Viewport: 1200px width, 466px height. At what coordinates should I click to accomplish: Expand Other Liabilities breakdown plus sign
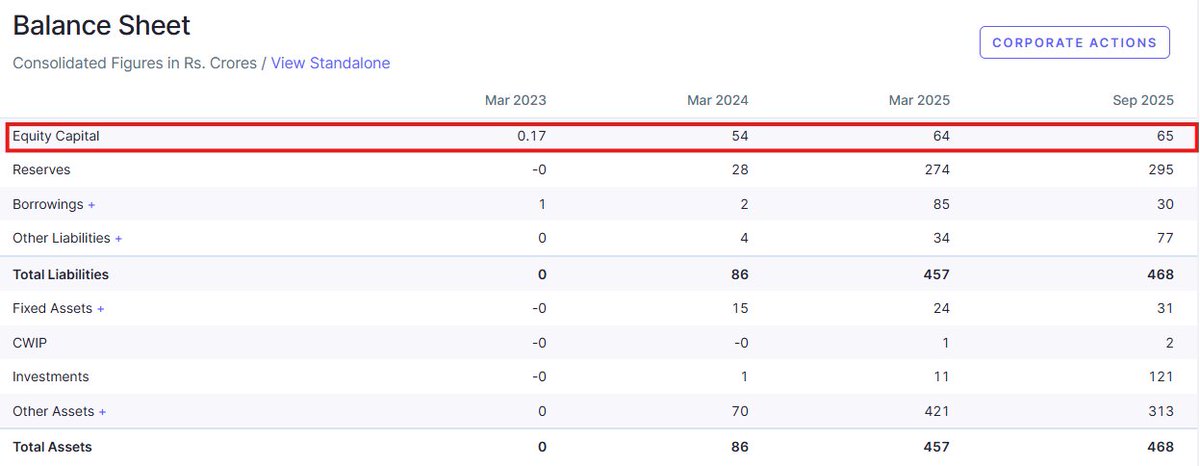pyautogui.click(x=119, y=238)
